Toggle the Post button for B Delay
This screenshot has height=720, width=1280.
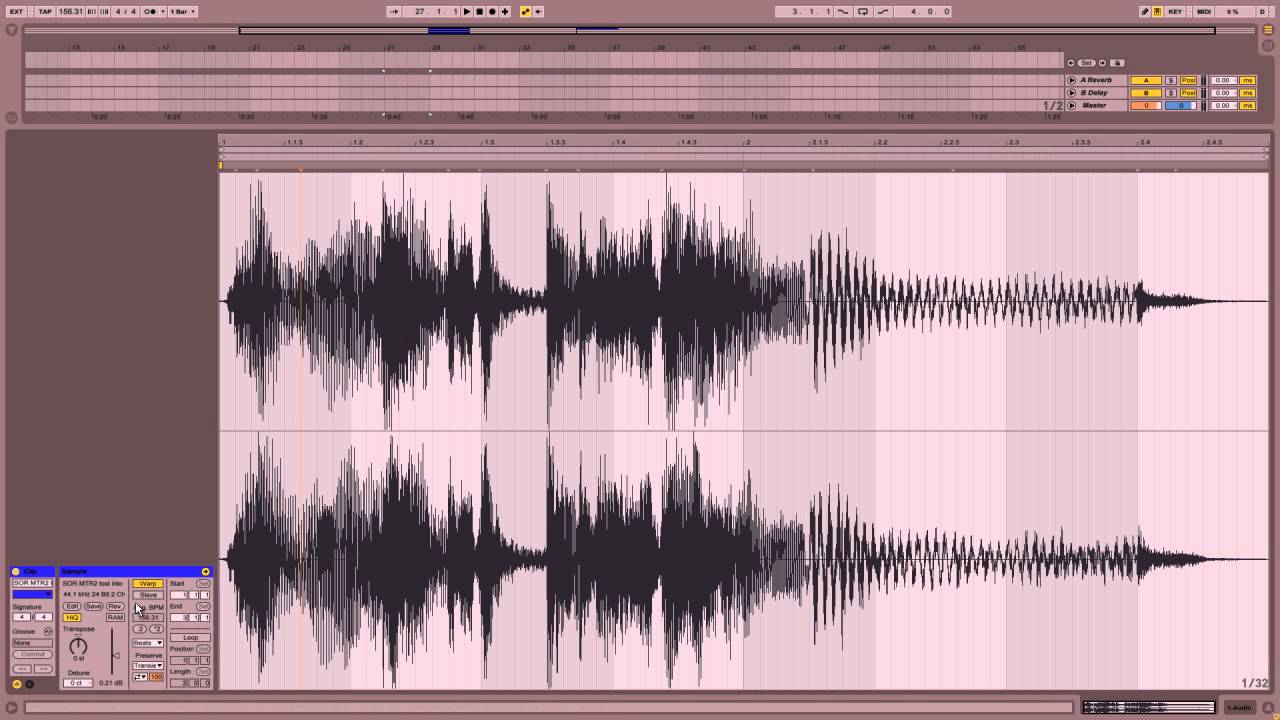[x=1188, y=93]
